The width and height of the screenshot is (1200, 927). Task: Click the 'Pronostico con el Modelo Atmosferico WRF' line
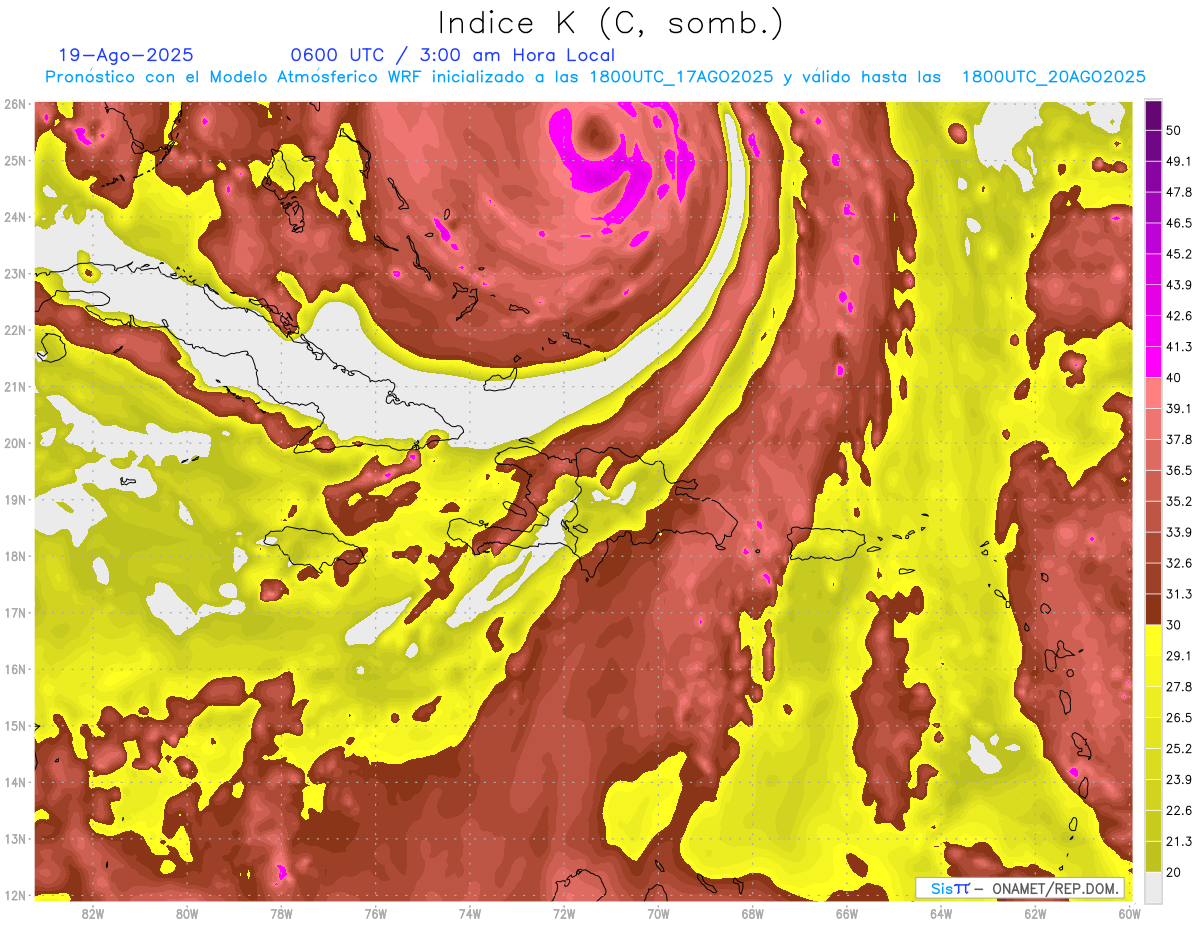(x=594, y=77)
